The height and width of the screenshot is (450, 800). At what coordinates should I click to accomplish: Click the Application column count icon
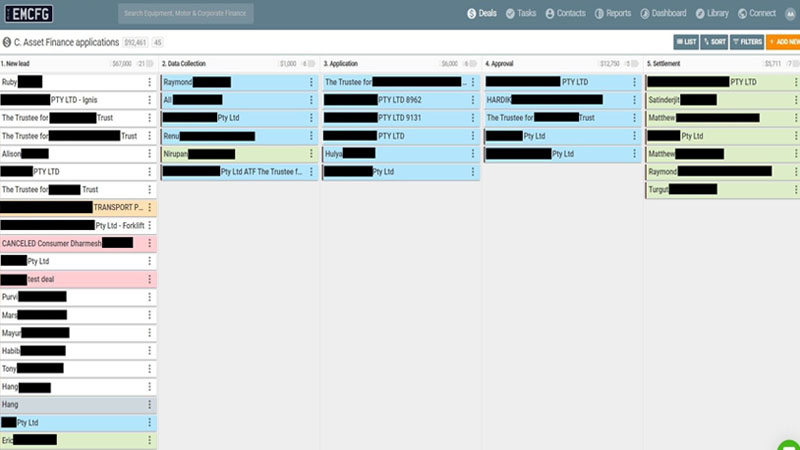[473, 64]
